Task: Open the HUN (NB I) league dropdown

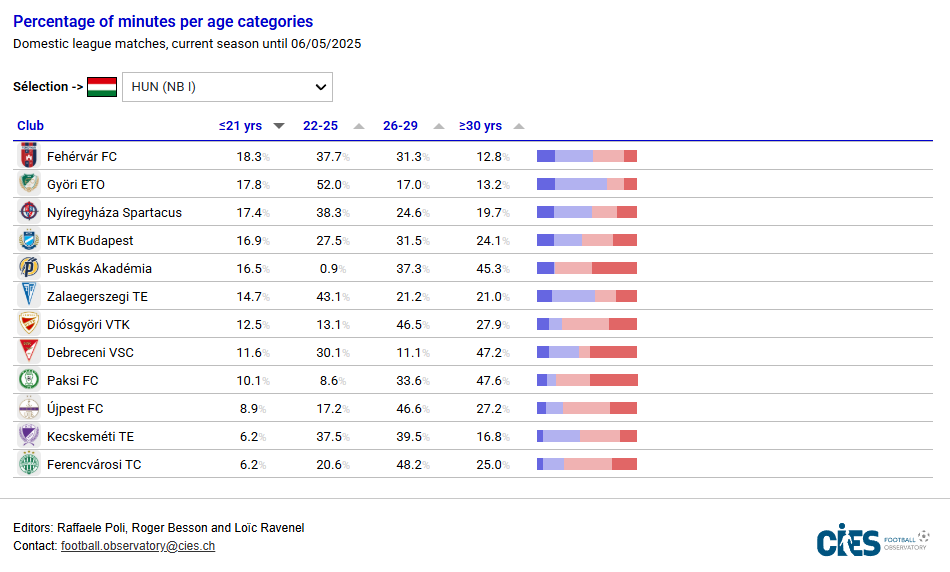Action: pyautogui.click(x=227, y=87)
